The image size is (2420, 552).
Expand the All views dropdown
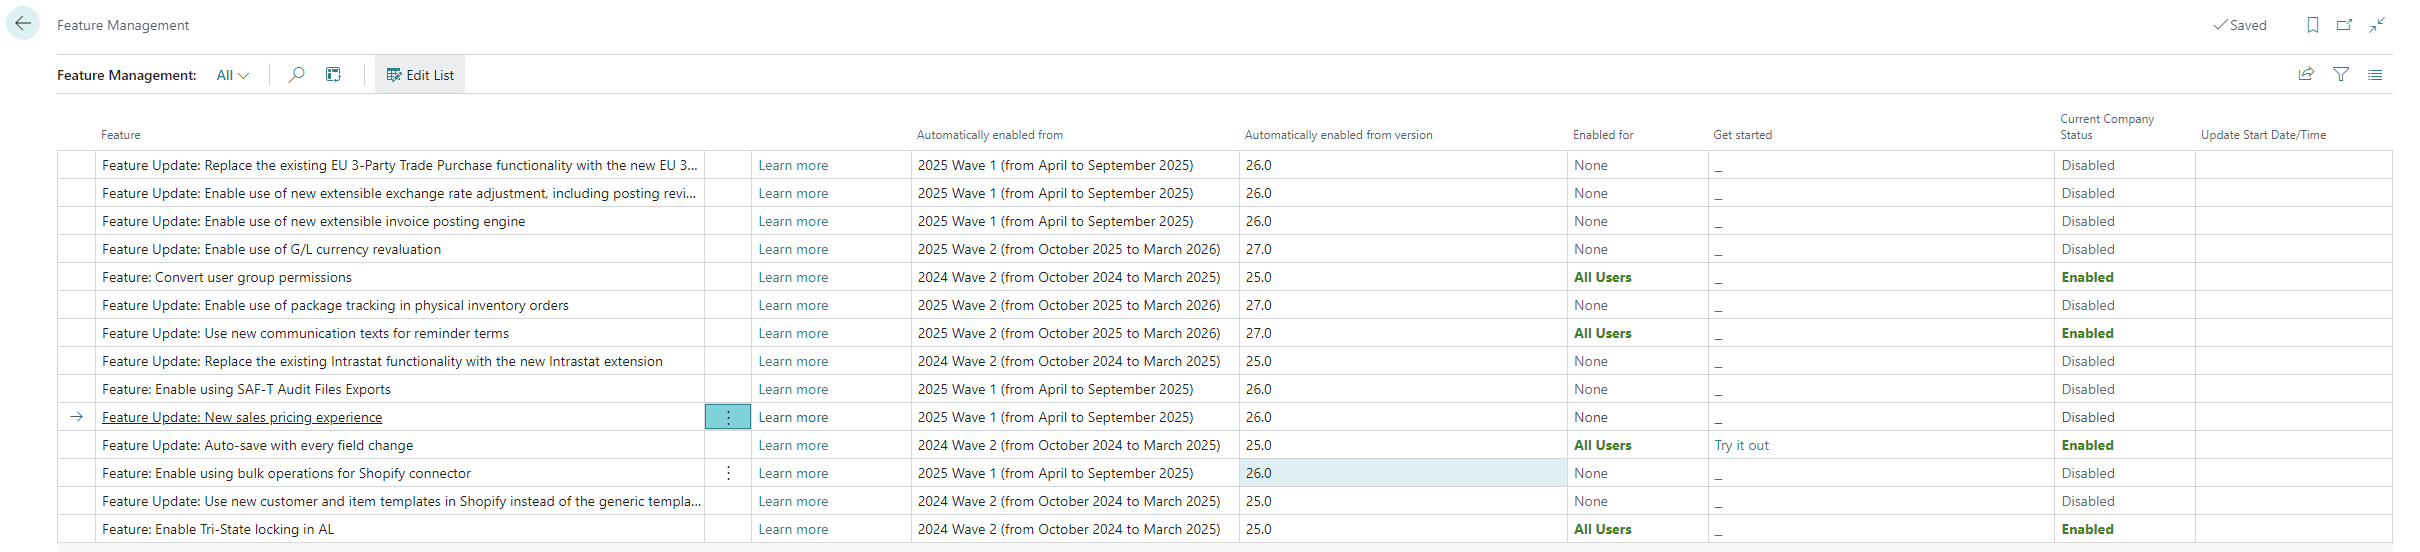point(232,75)
